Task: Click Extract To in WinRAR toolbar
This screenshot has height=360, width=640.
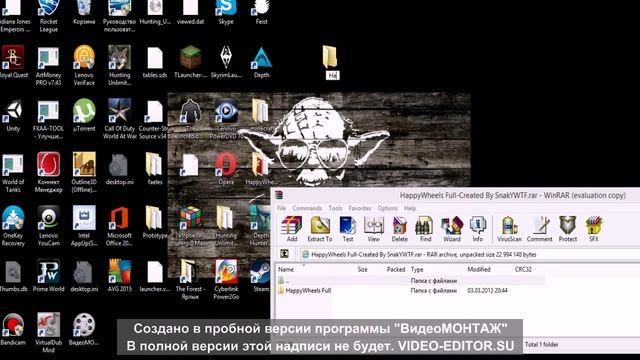Action: pyautogui.click(x=320, y=229)
